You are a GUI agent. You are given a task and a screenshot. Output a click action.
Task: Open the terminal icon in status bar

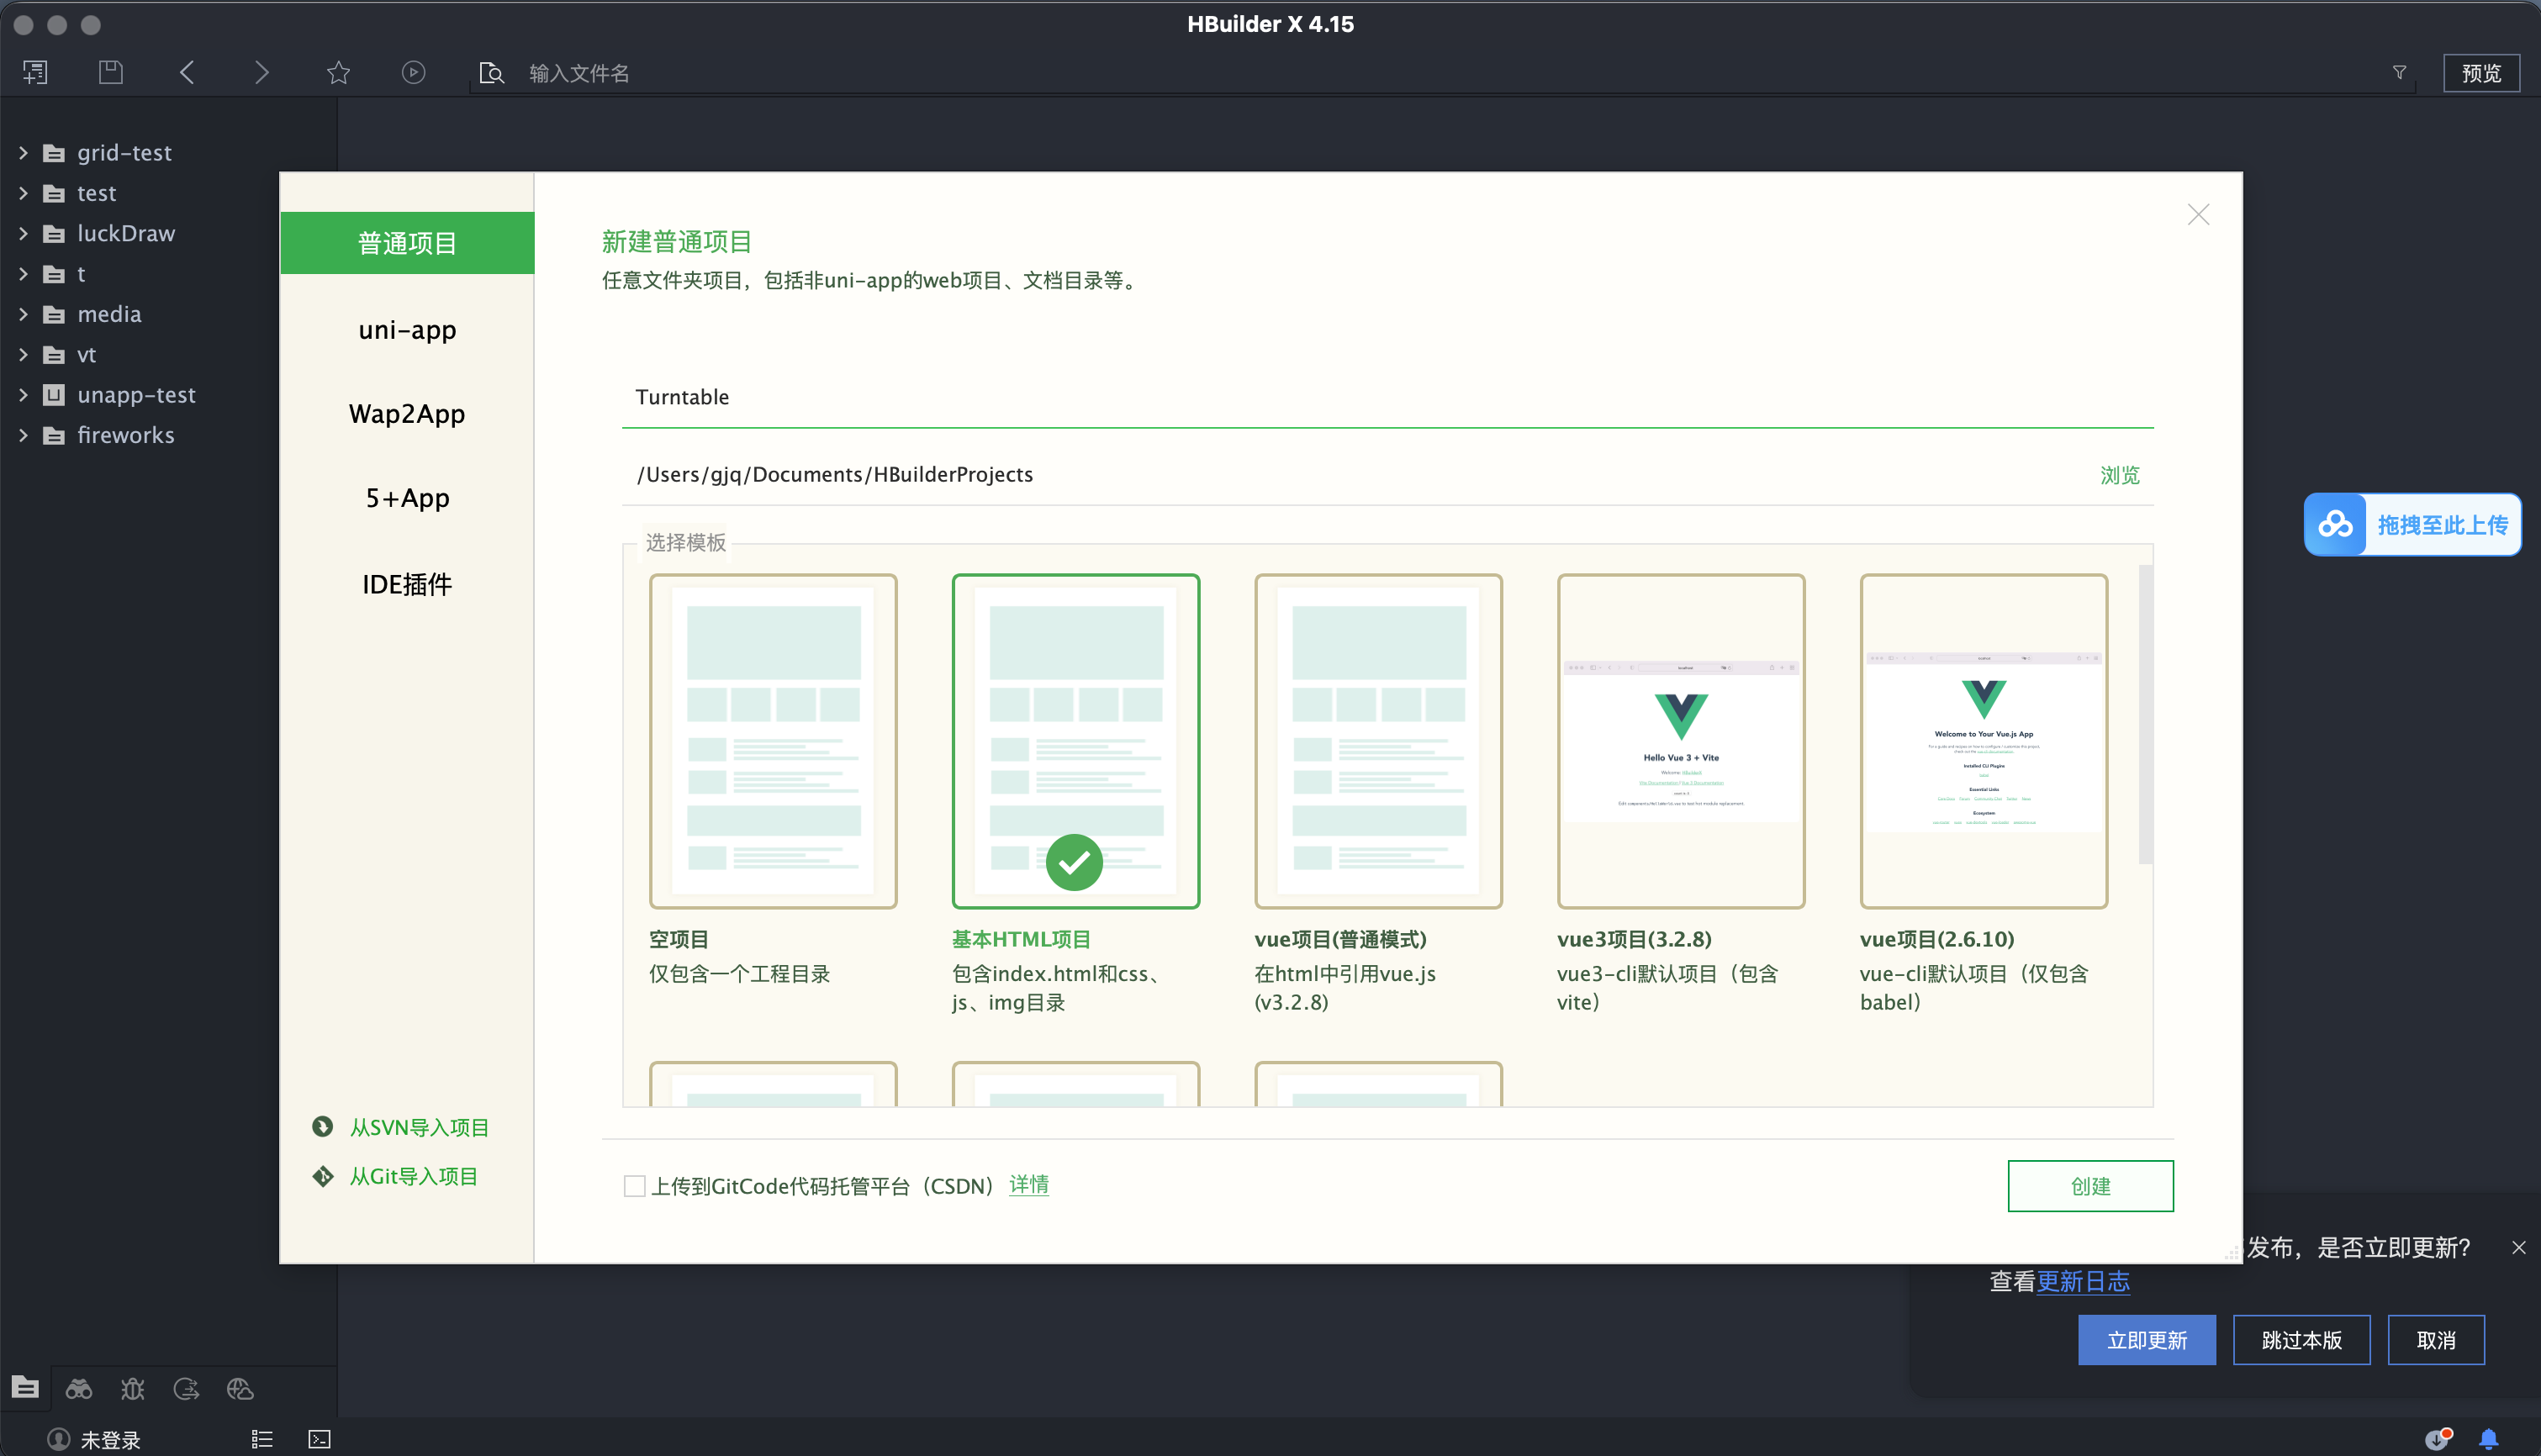pos(319,1439)
